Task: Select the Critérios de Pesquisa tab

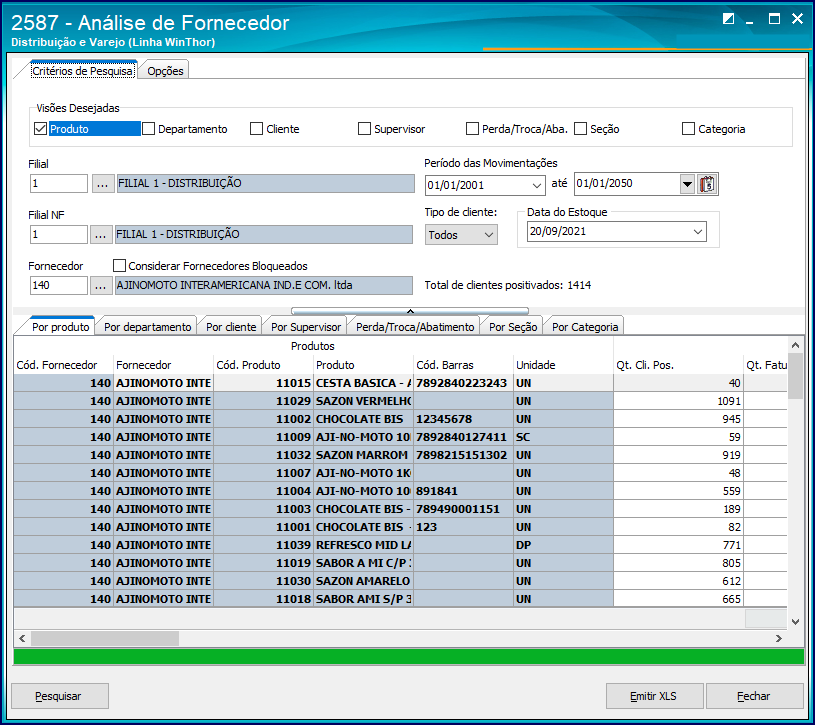Action: point(83,71)
